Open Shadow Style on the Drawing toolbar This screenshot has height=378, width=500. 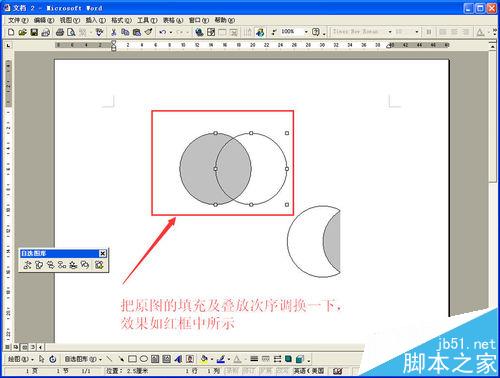point(288,359)
